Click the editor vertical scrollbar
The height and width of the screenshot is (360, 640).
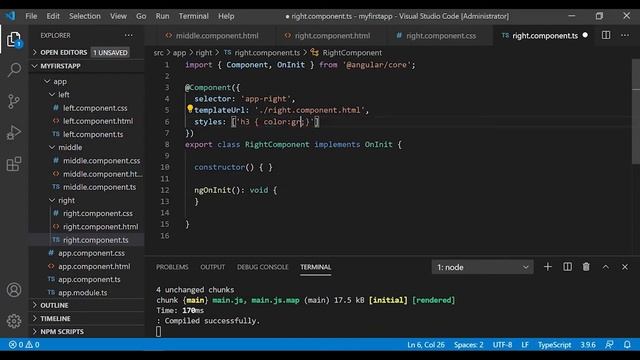(636, 112)
